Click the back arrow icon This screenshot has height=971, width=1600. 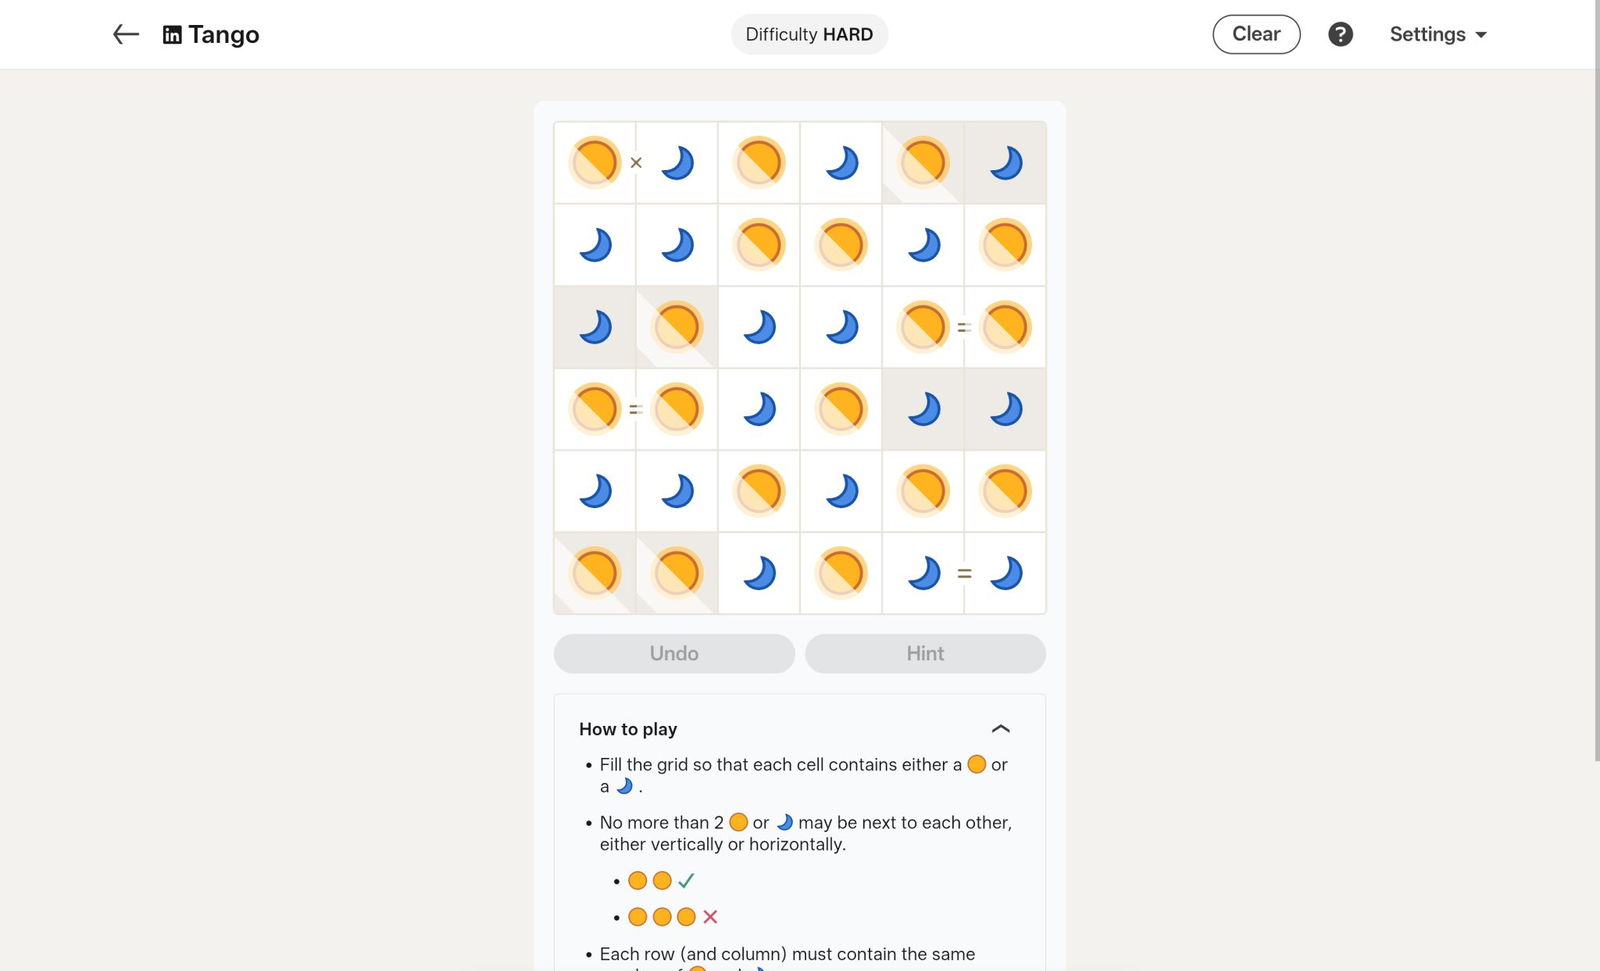pos(125,34)
